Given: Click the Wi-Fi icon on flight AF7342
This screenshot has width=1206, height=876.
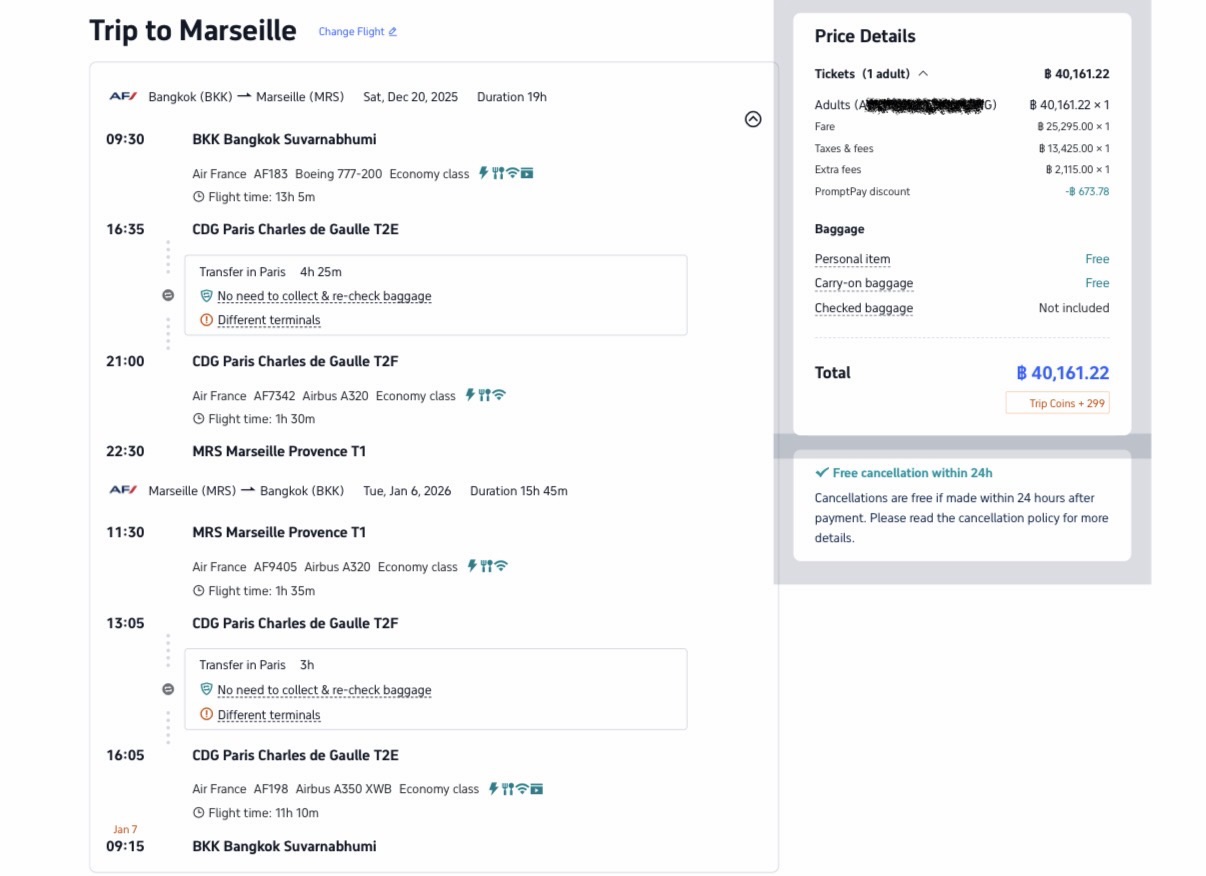Looking at the screenshot, I should tap(499, 395).
